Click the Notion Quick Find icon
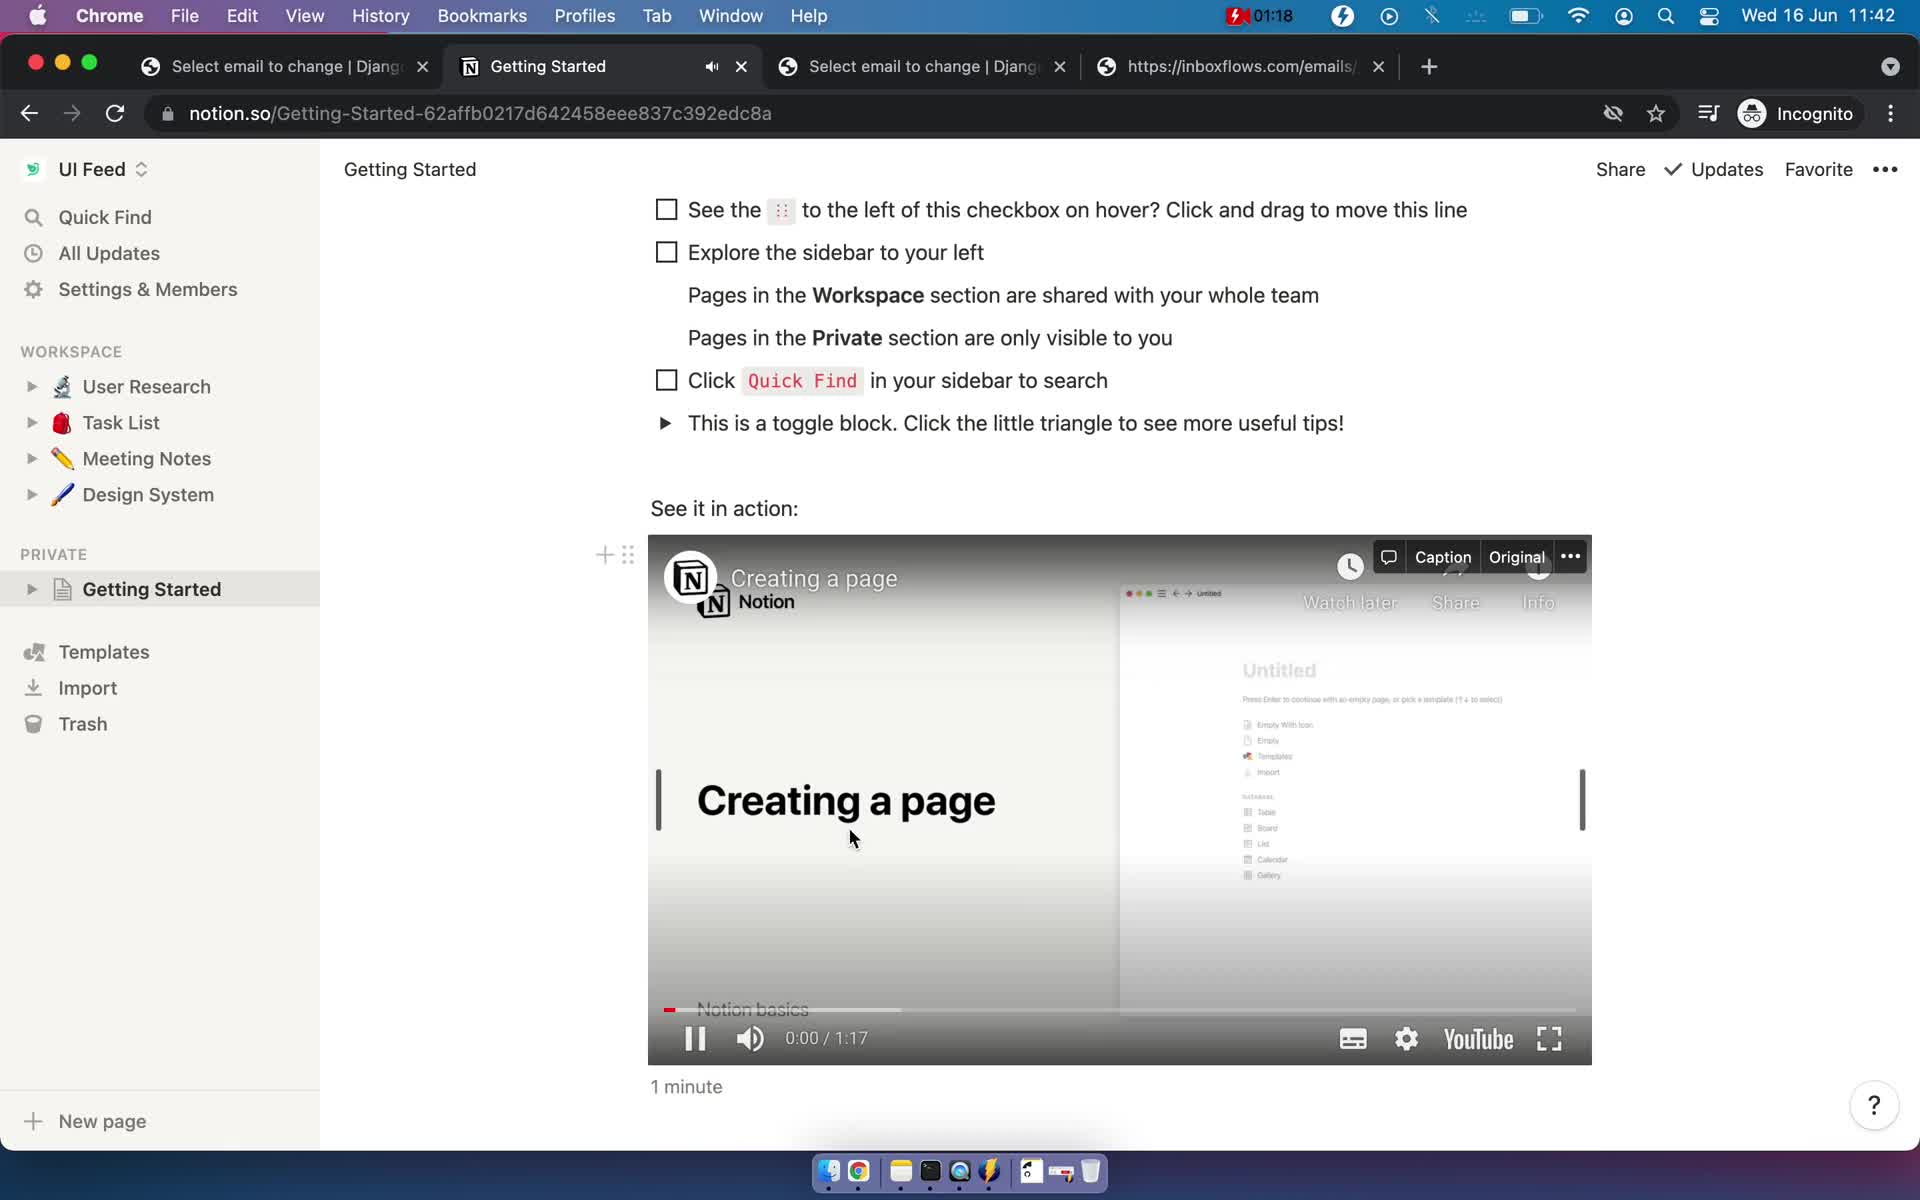 [35, 217]
